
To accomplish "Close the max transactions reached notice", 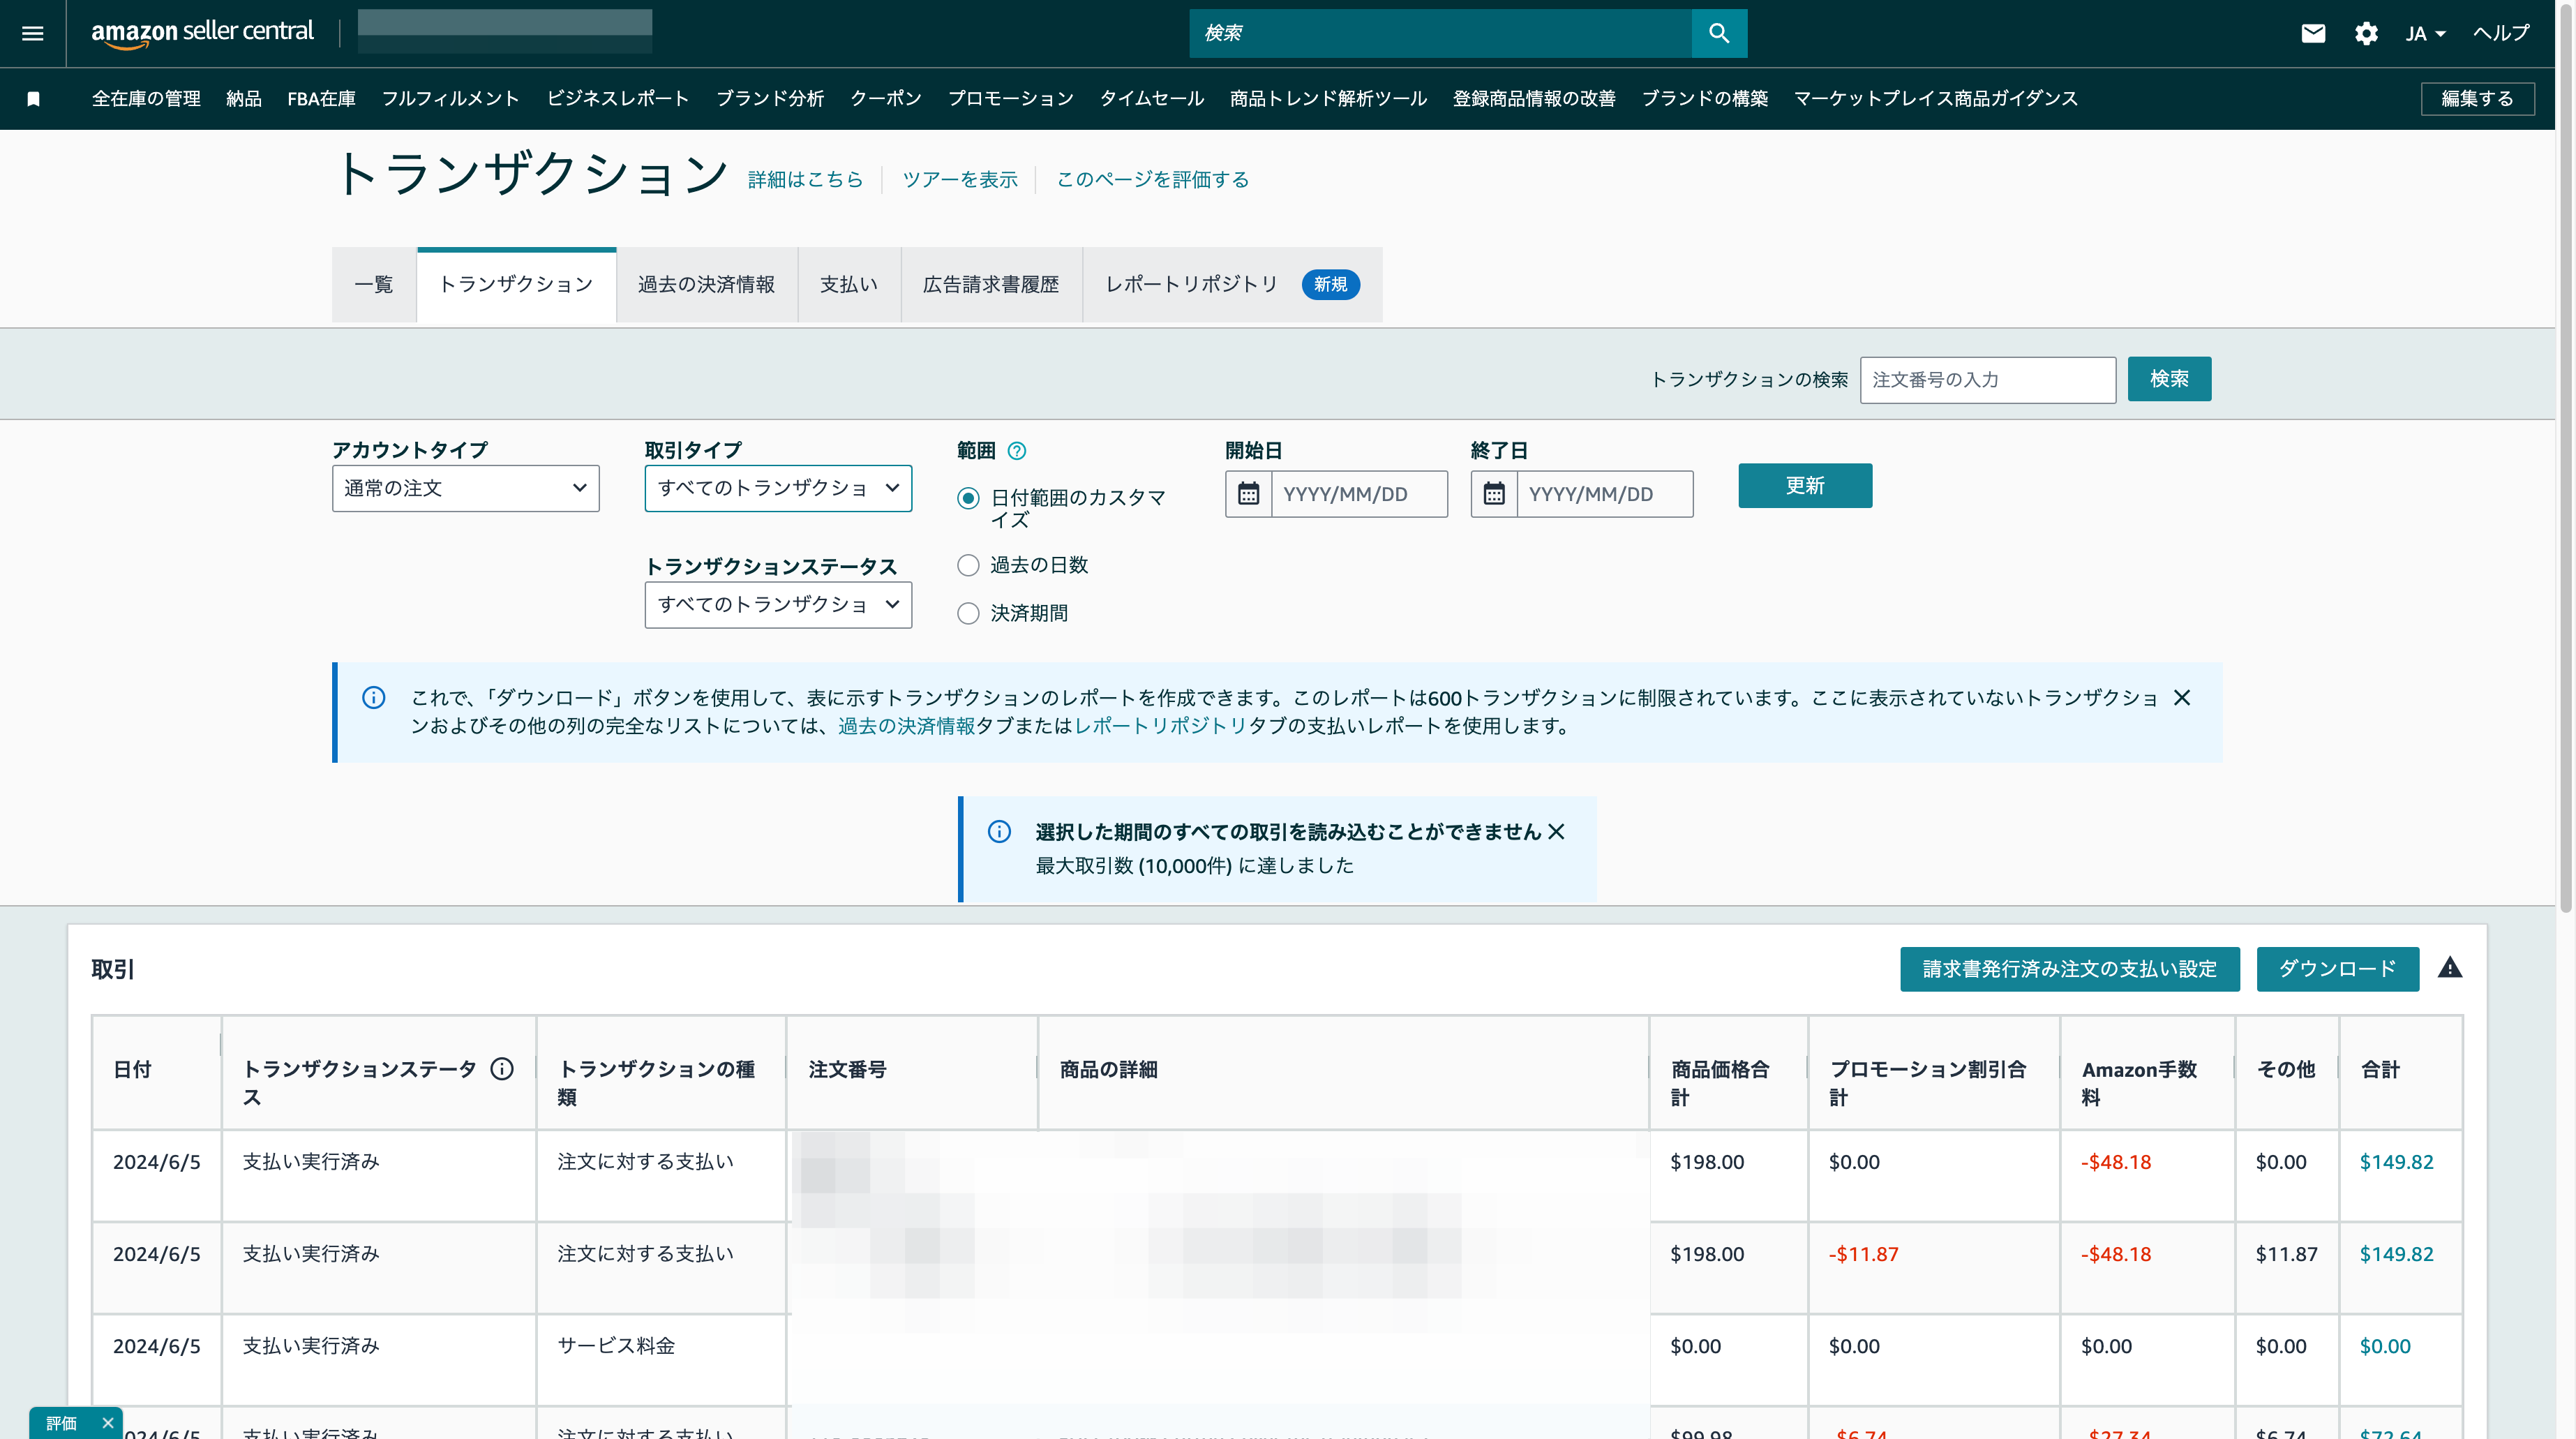I will click(1556, 832).
